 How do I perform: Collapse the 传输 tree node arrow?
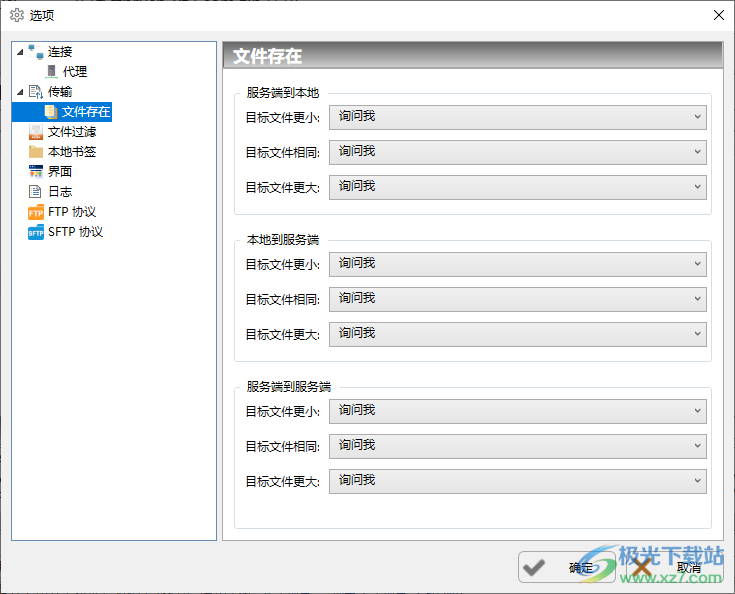(x=20, y=92)
